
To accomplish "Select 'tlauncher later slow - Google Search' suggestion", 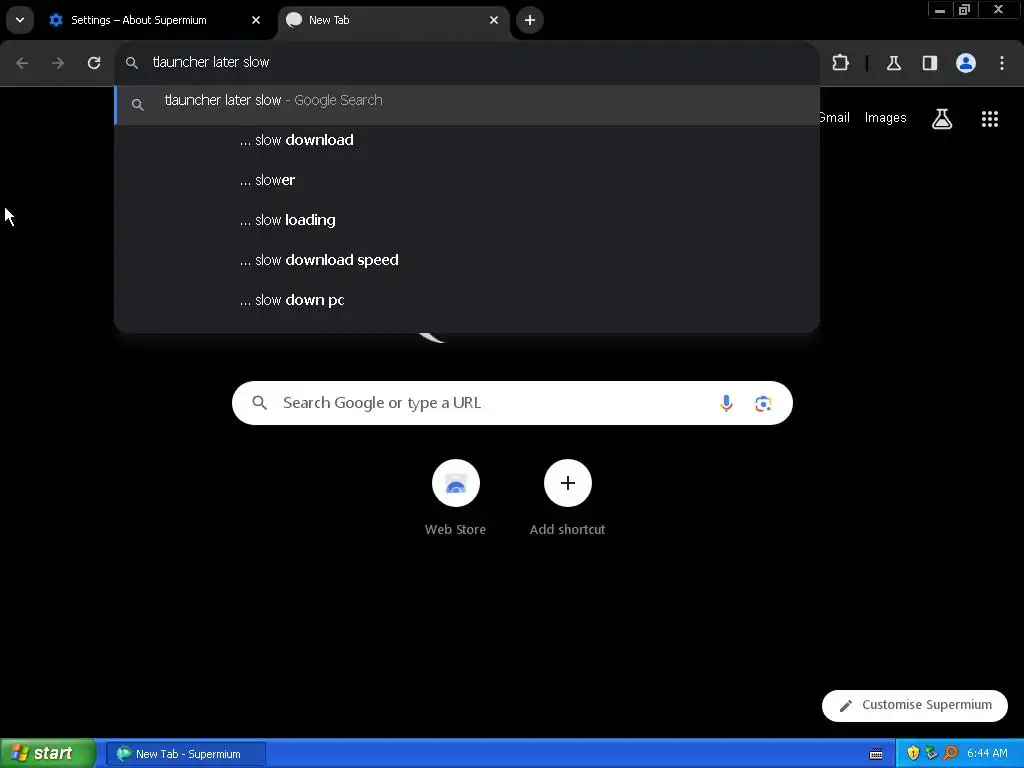I will click(x=467, y=104).
